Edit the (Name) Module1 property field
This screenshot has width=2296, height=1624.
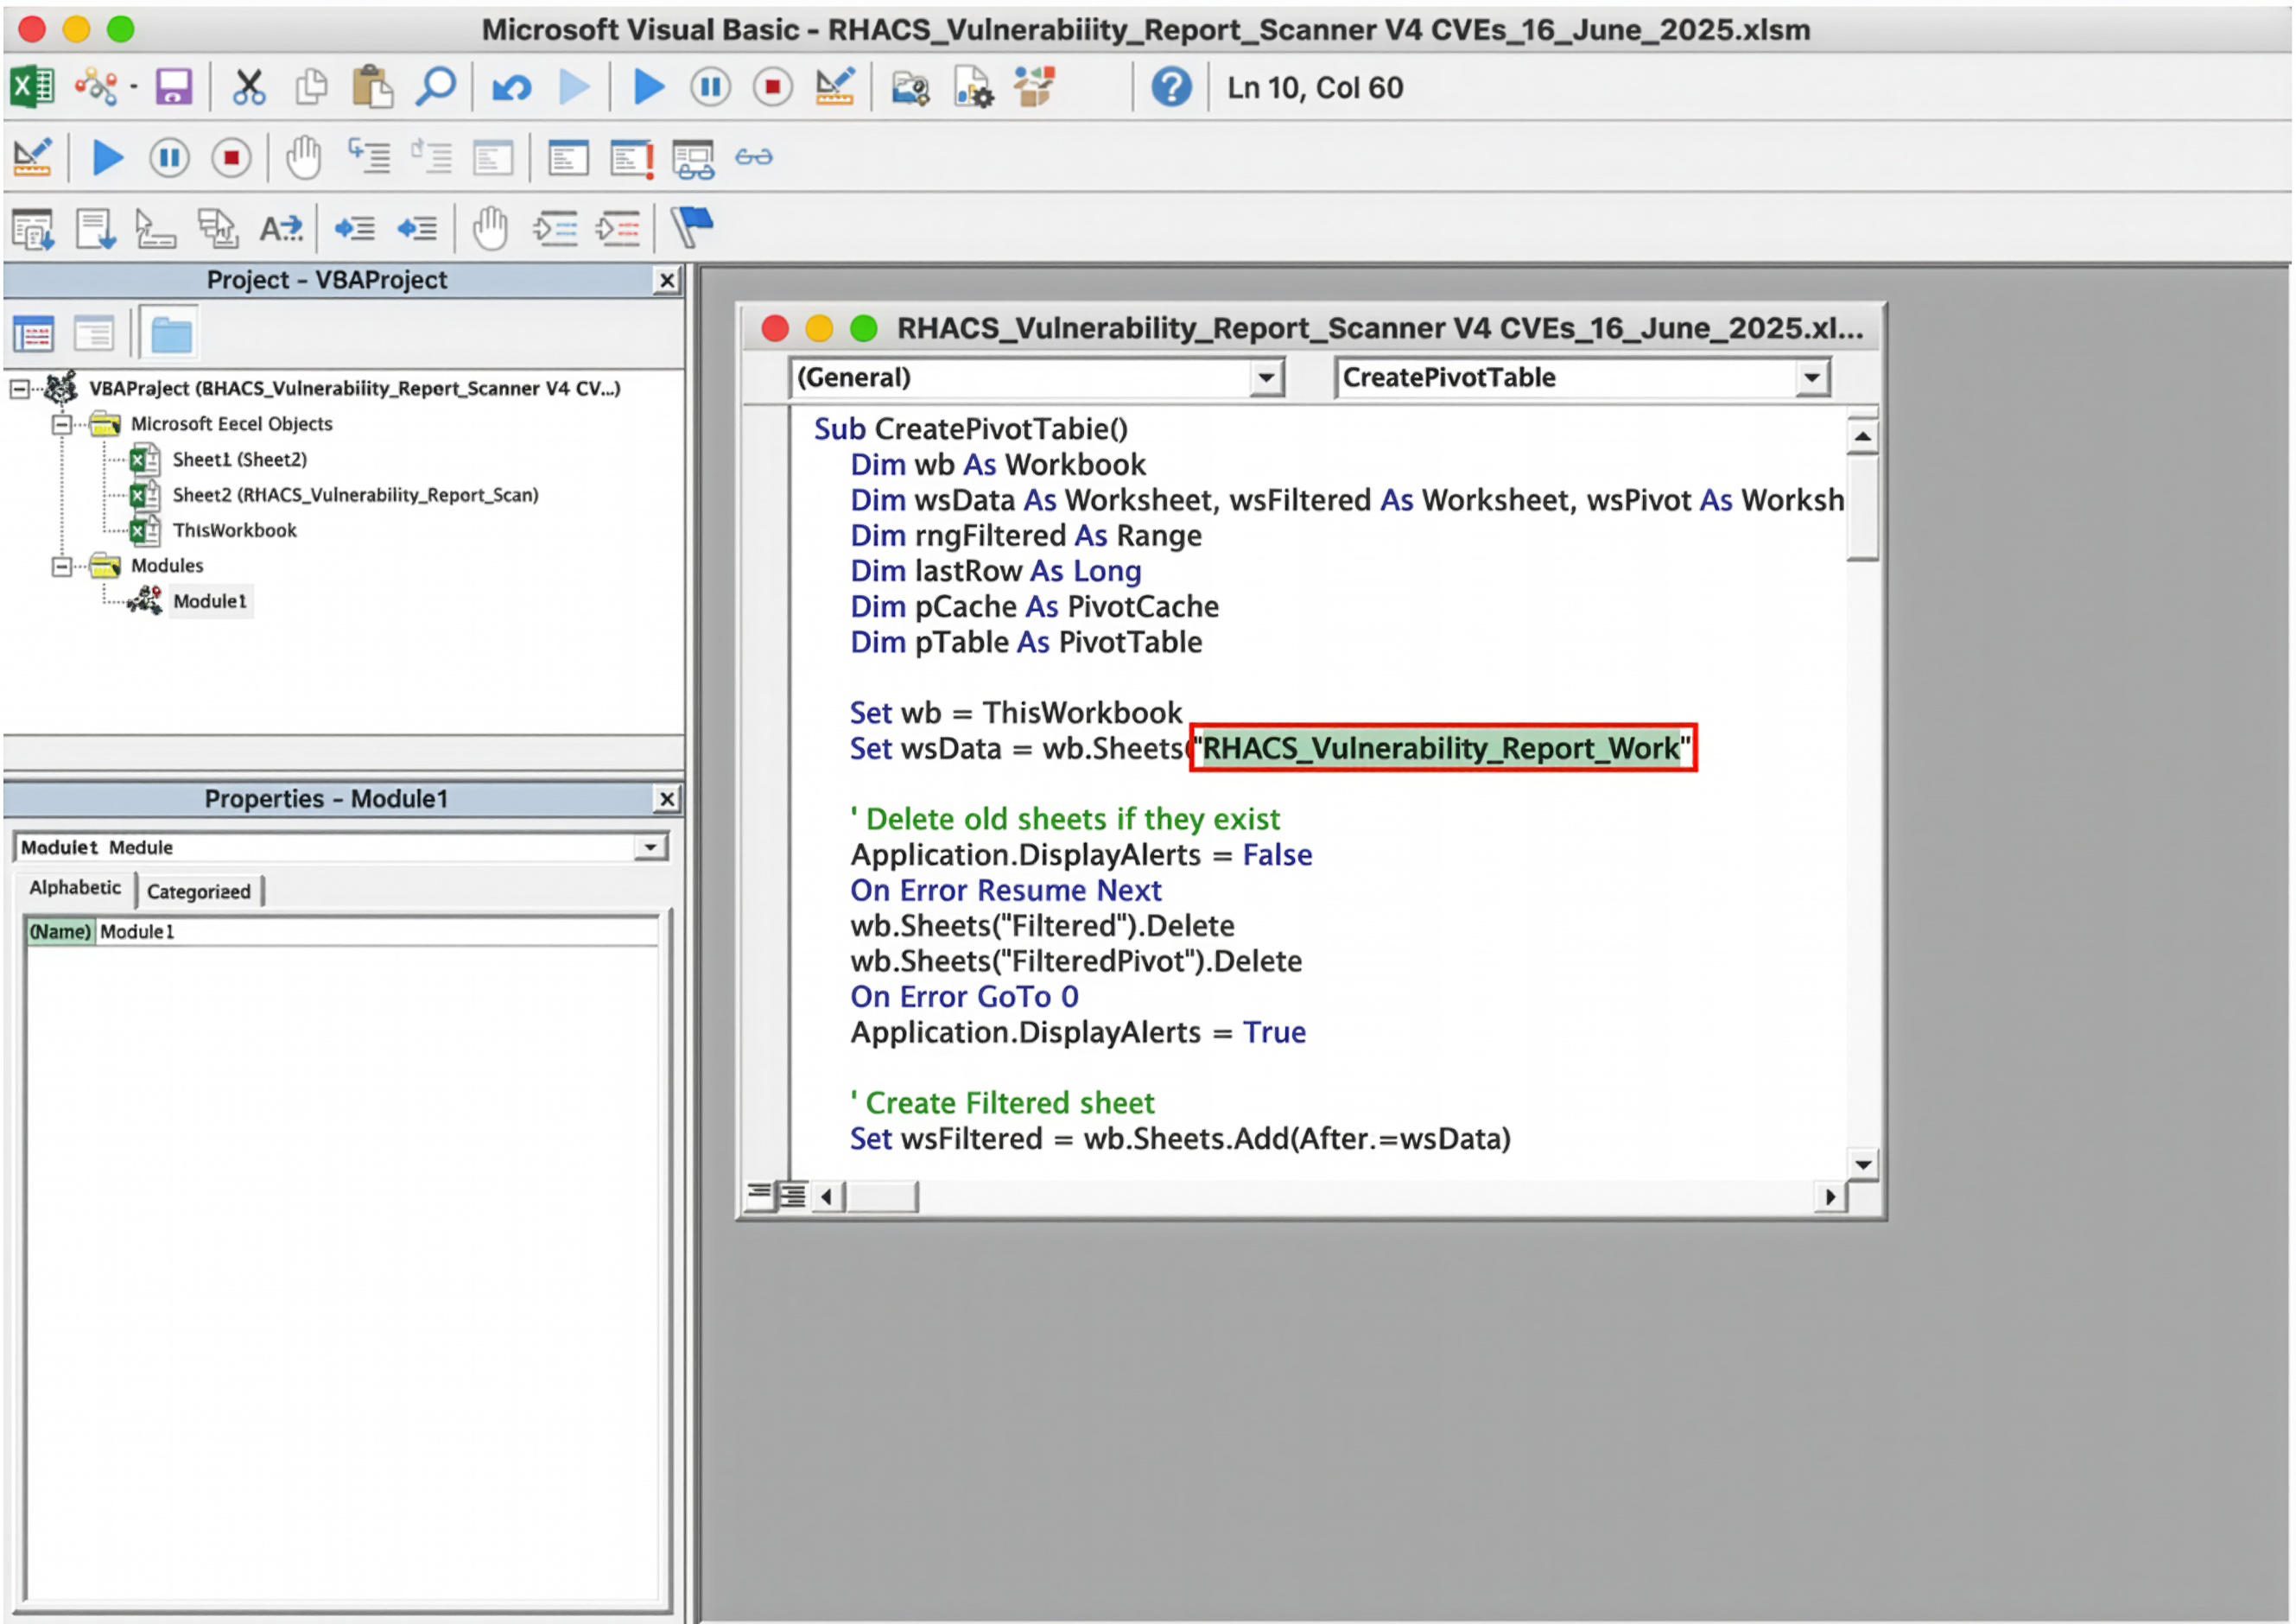(378, 932)
